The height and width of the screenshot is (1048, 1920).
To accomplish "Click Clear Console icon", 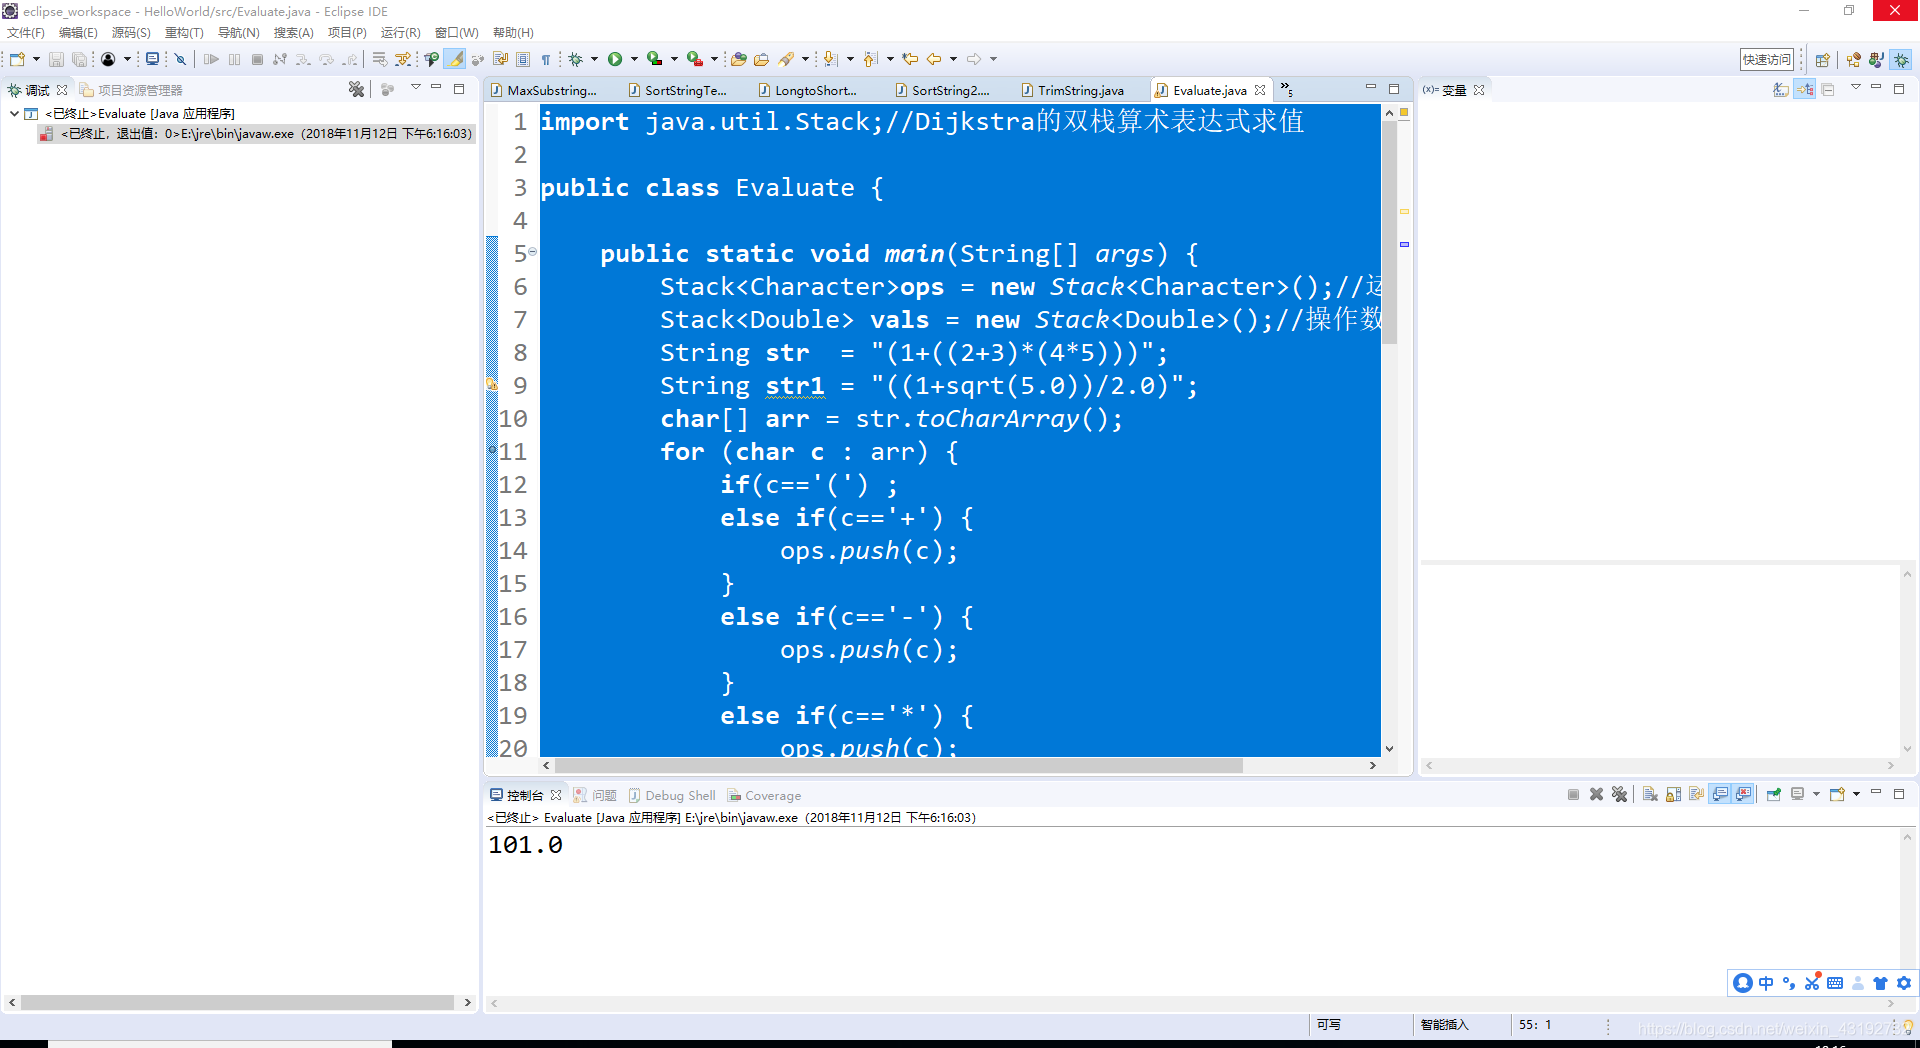I will pyautogui.click(x=1650, y=795).
